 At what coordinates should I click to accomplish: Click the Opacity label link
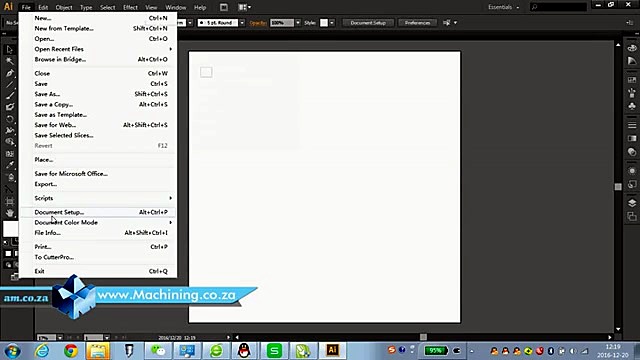click(258, 23)
